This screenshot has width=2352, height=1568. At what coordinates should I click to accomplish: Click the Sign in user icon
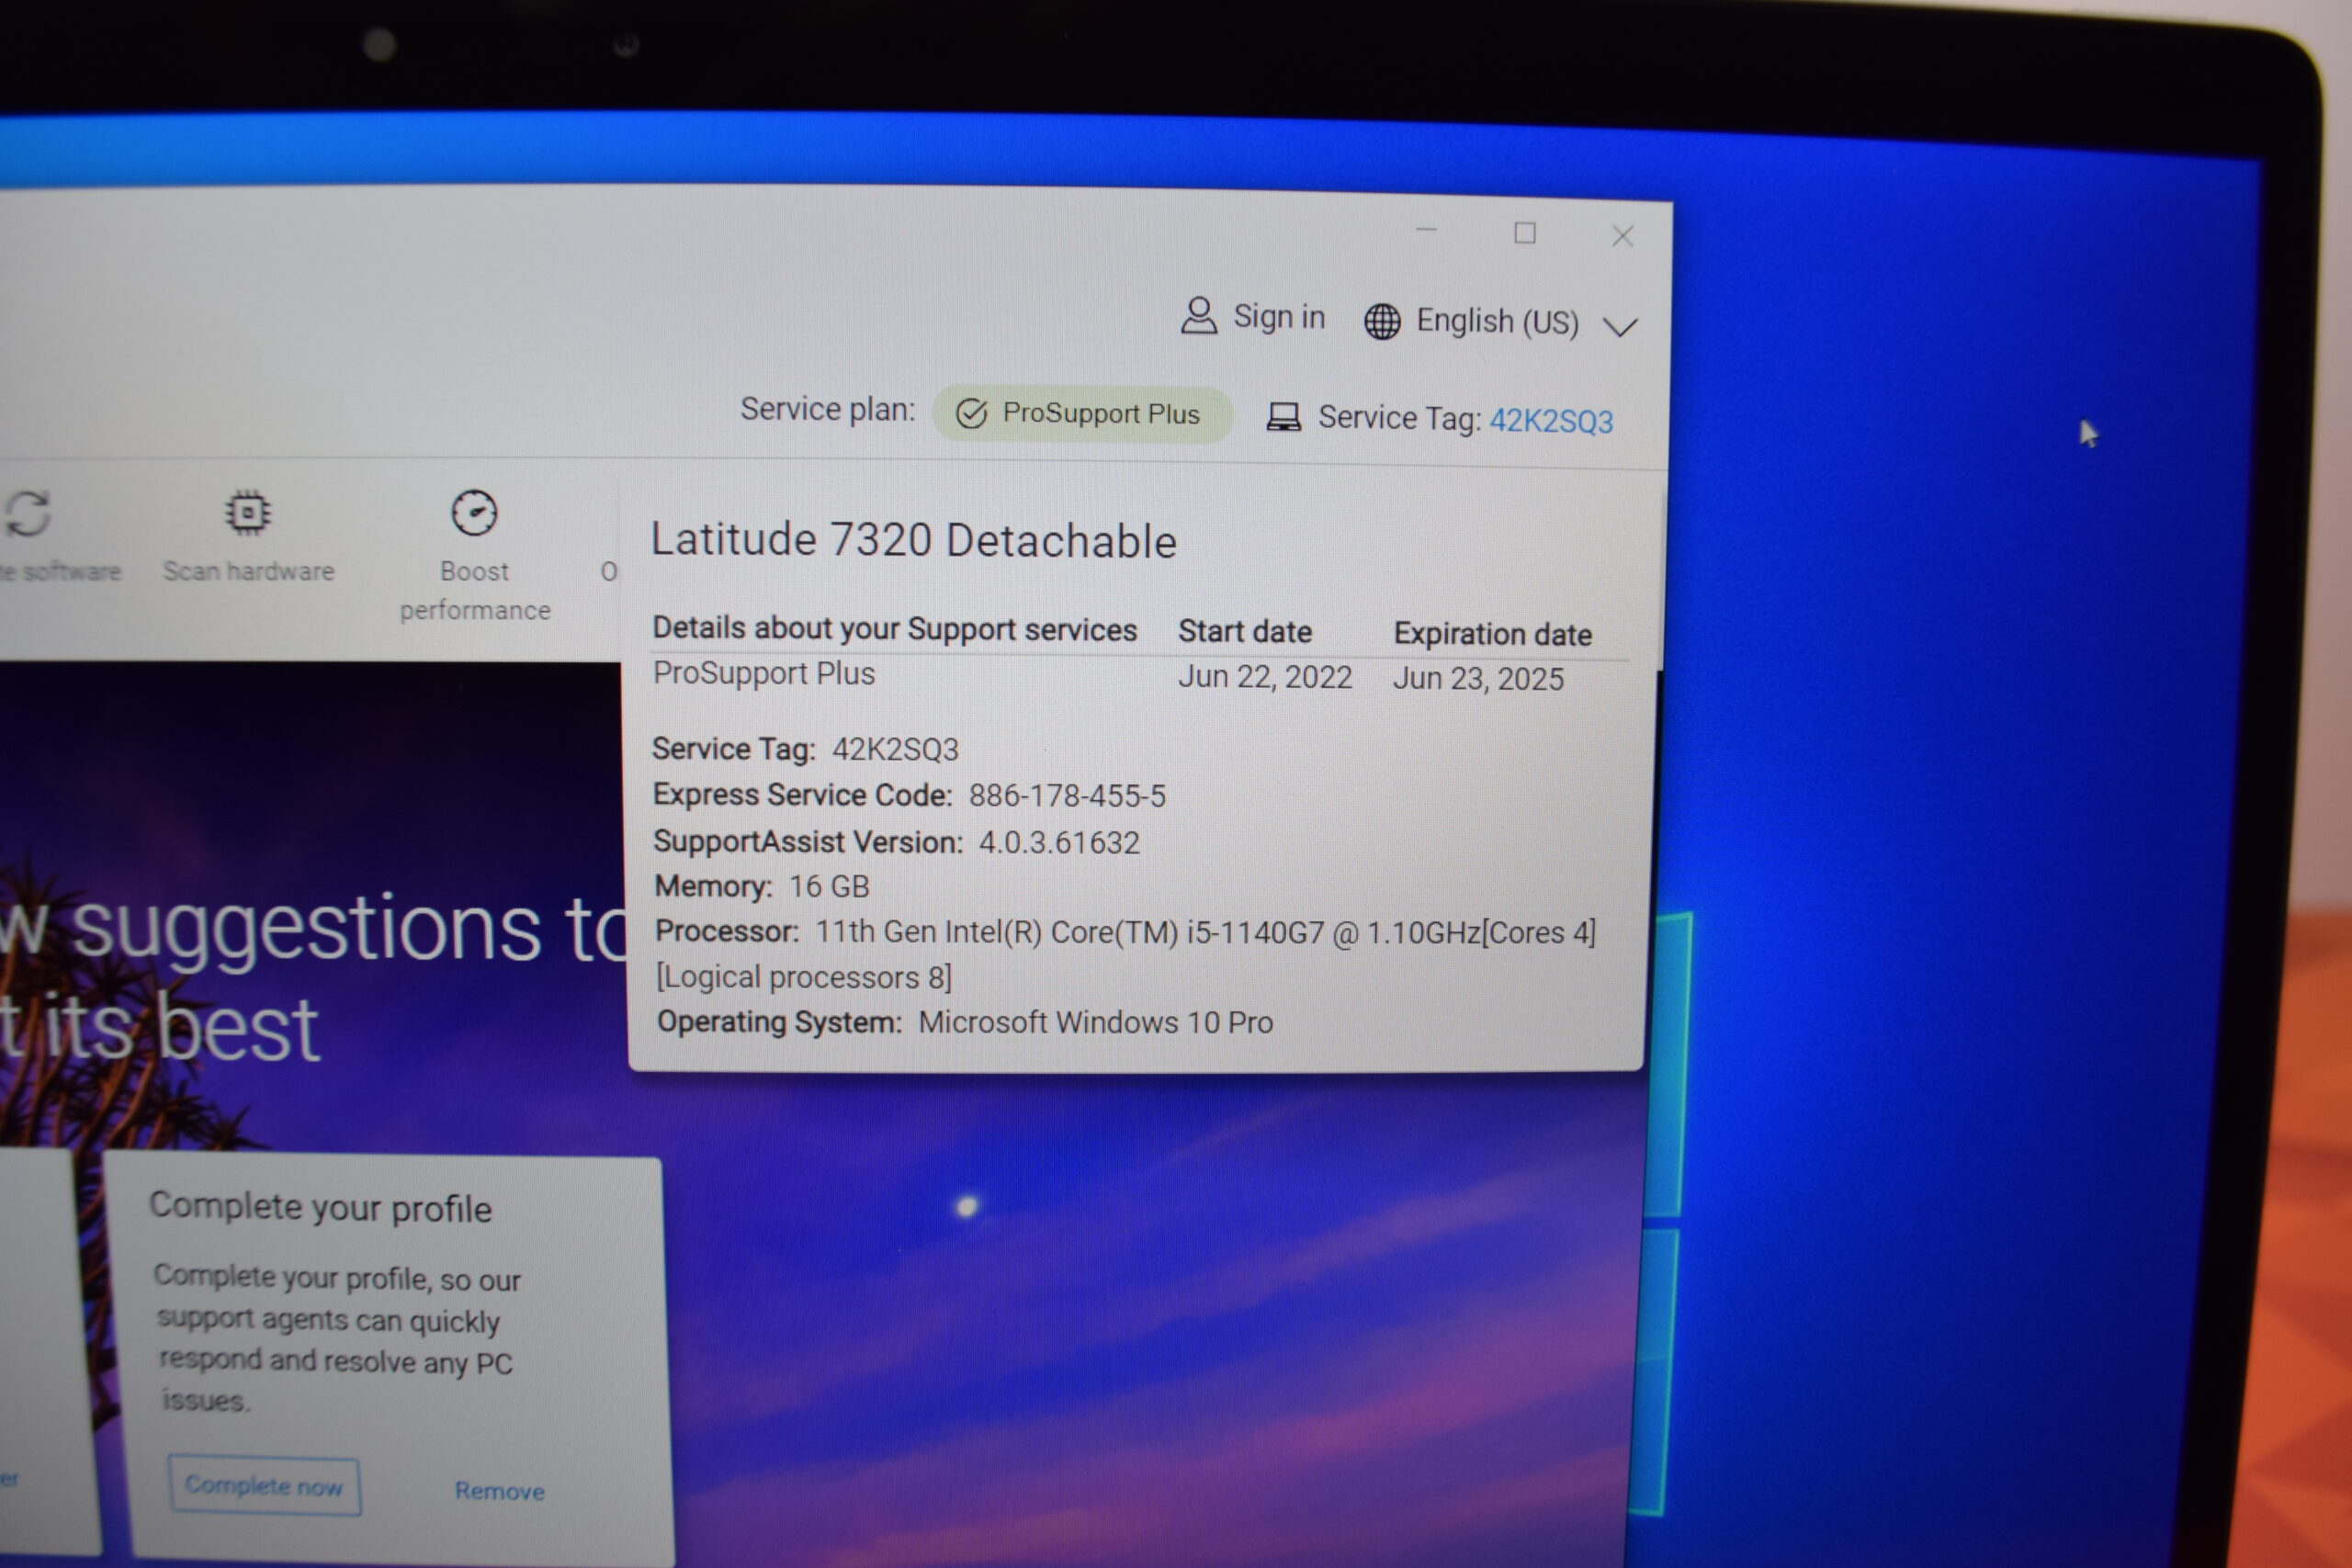coord(1199,316)
